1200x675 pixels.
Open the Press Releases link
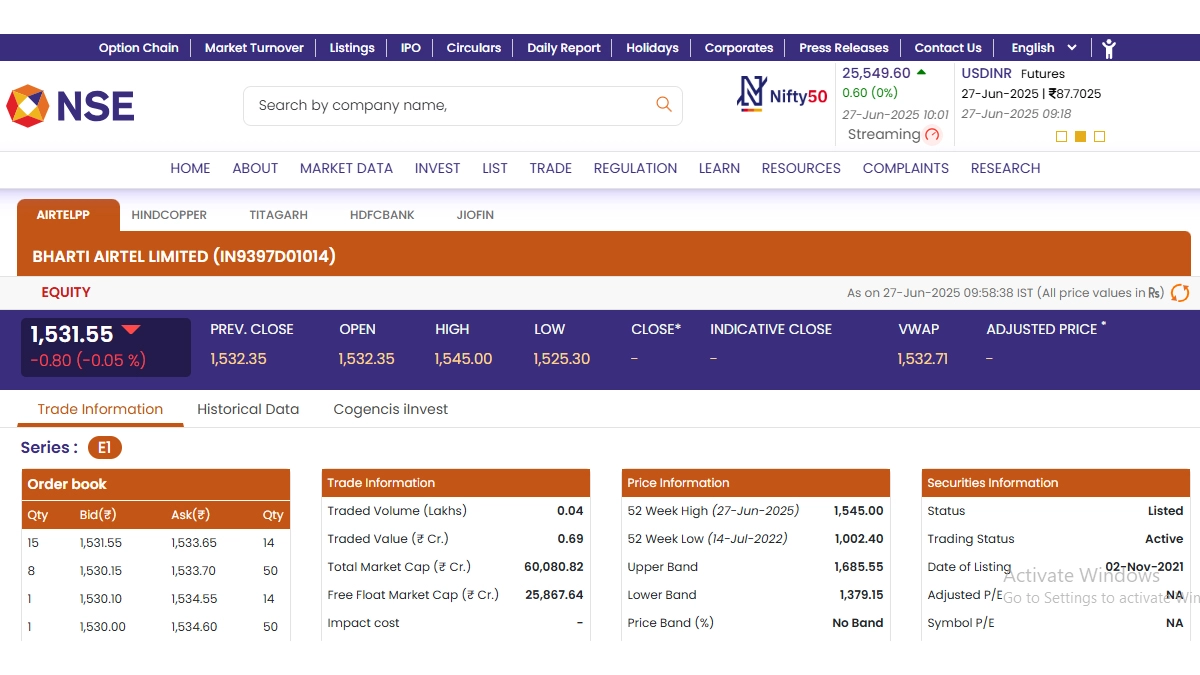(x=843, y=48)
